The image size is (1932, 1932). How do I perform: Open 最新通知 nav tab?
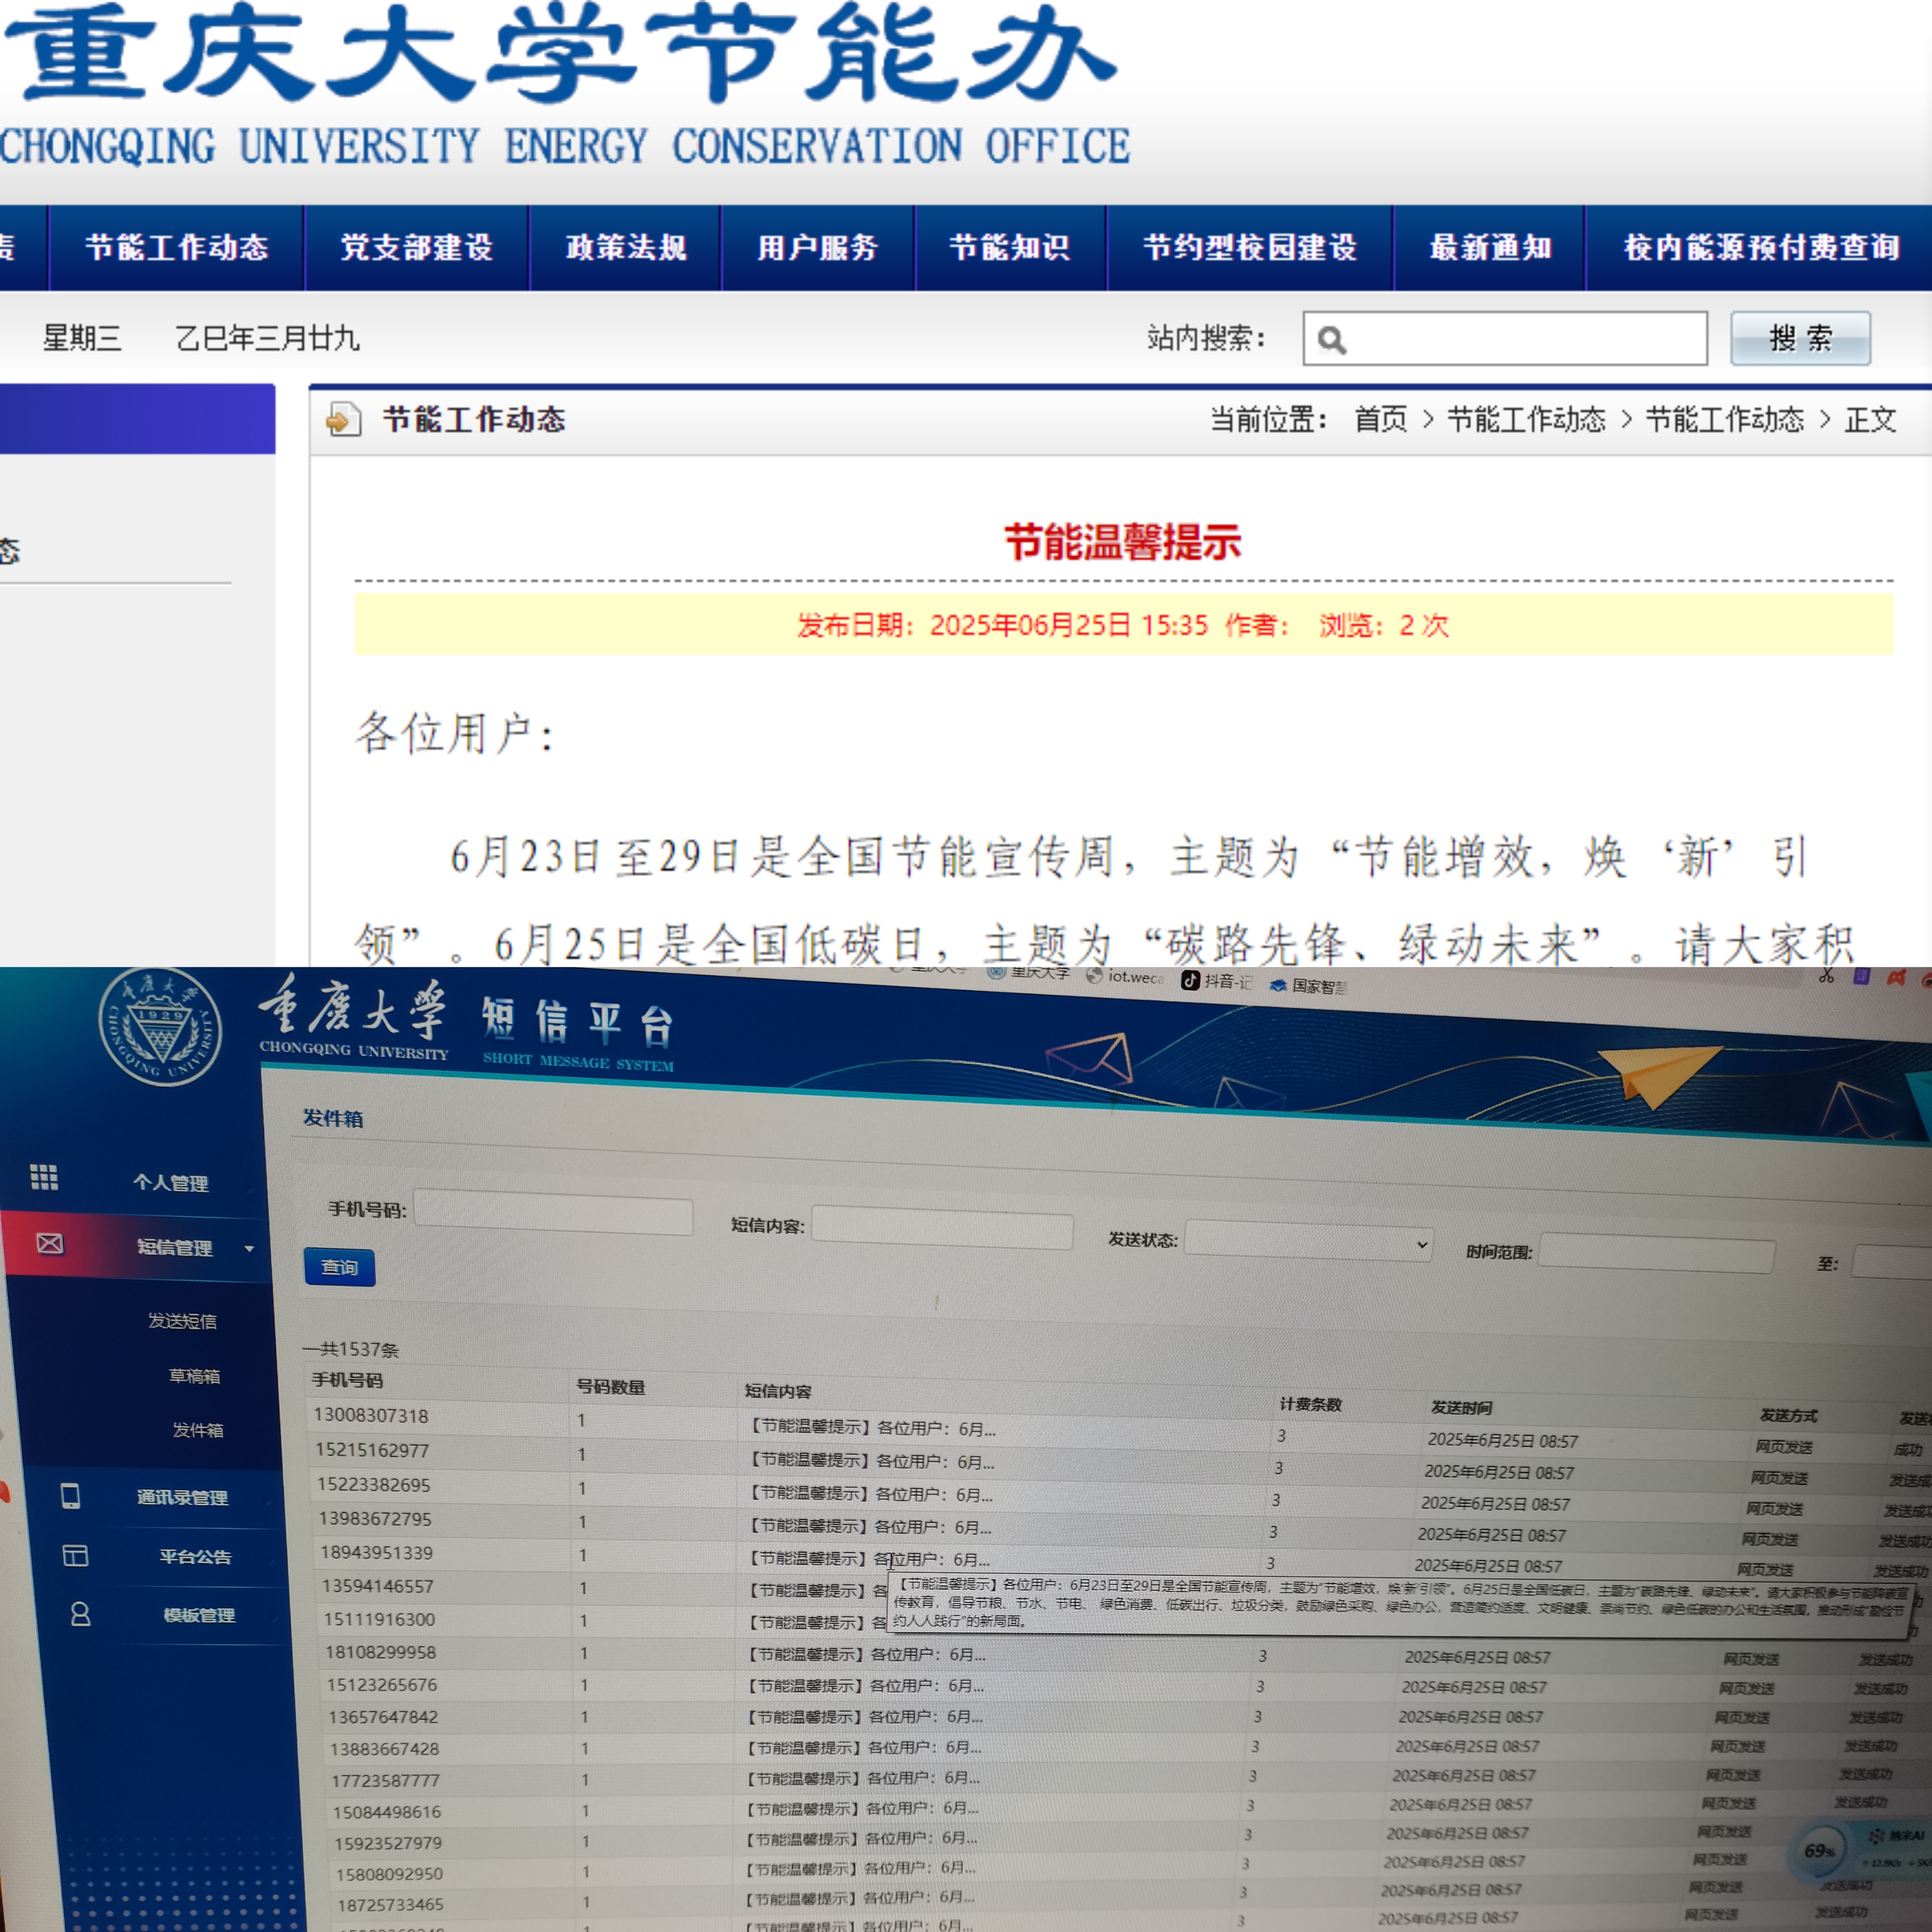tap(1490, 247)
